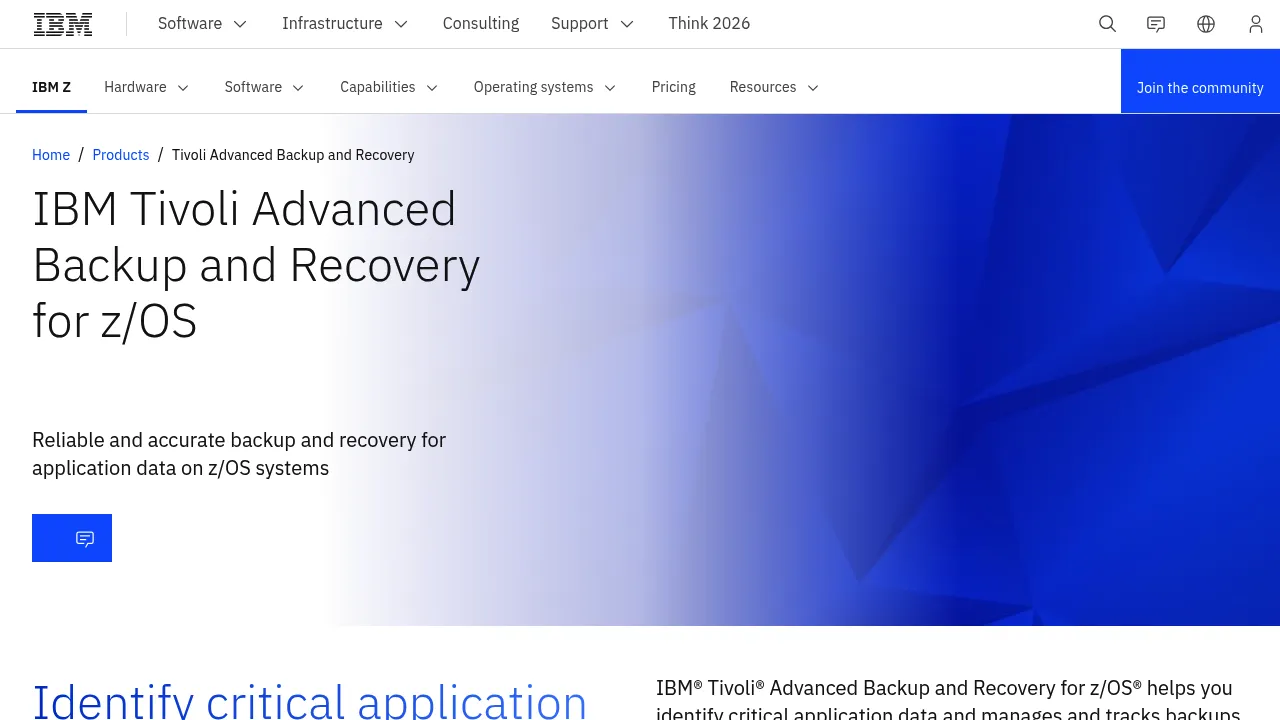Image resolution: width=1280 pixels, height=720 pixels.
Task: Open the search magnifier icon
Action: [1107, 24]
